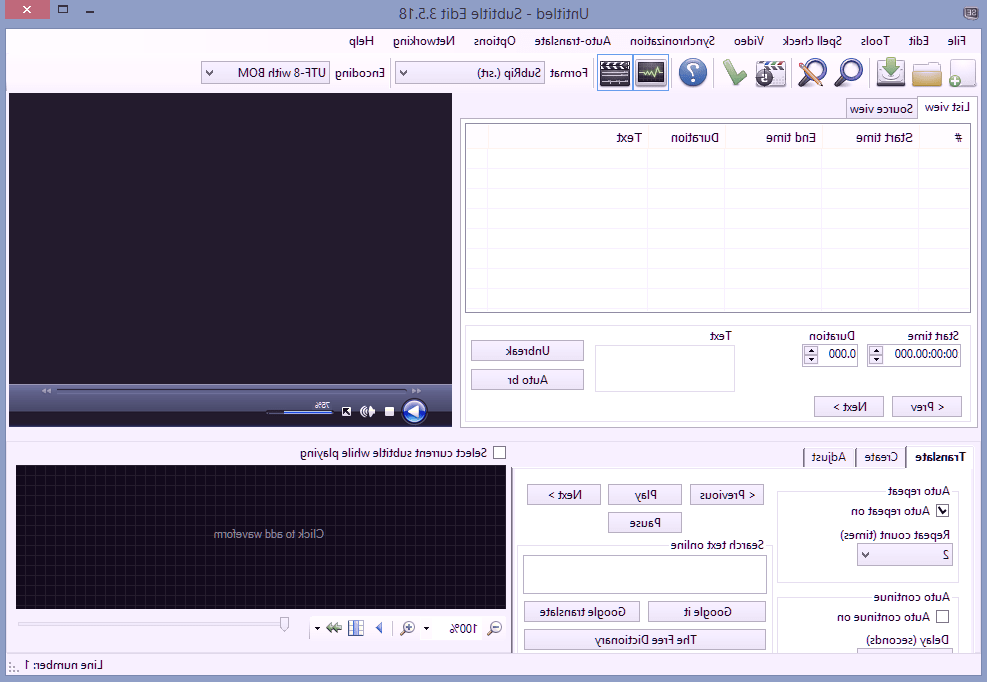The image size is (987, 682).
Task: Enable the Auto continue on checkbox
Action: (x=941, y=617)
